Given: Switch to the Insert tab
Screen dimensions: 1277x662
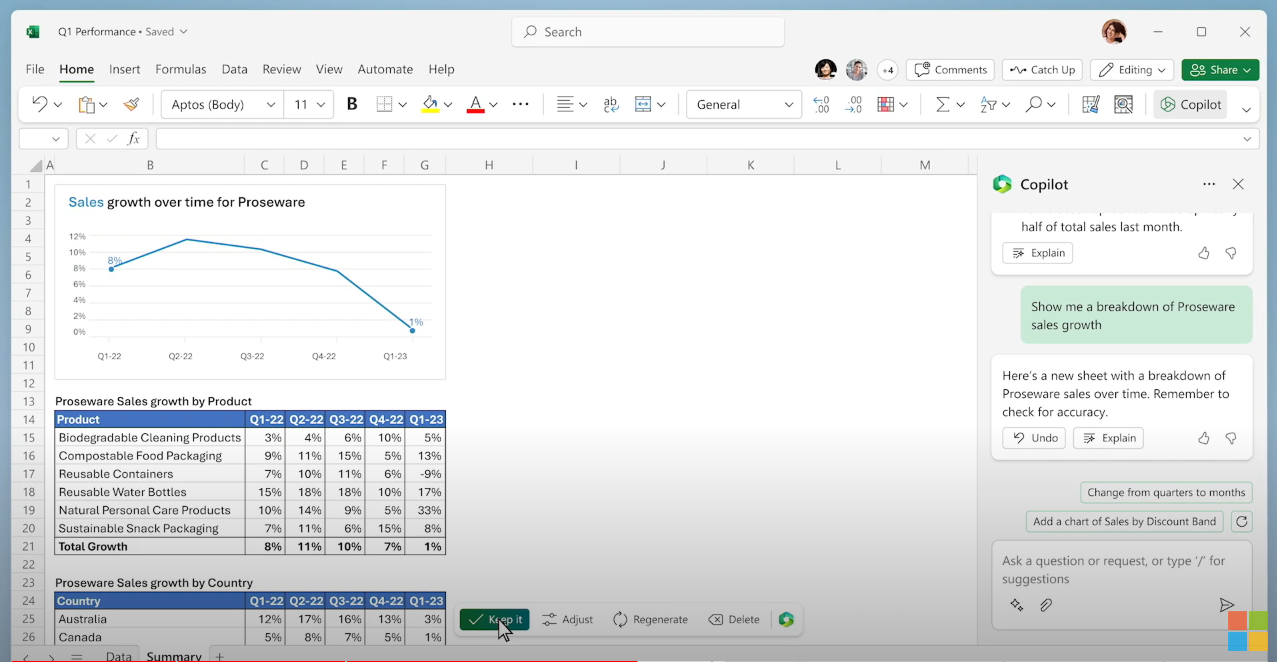Looking at the screenshot, I should 125,69.
